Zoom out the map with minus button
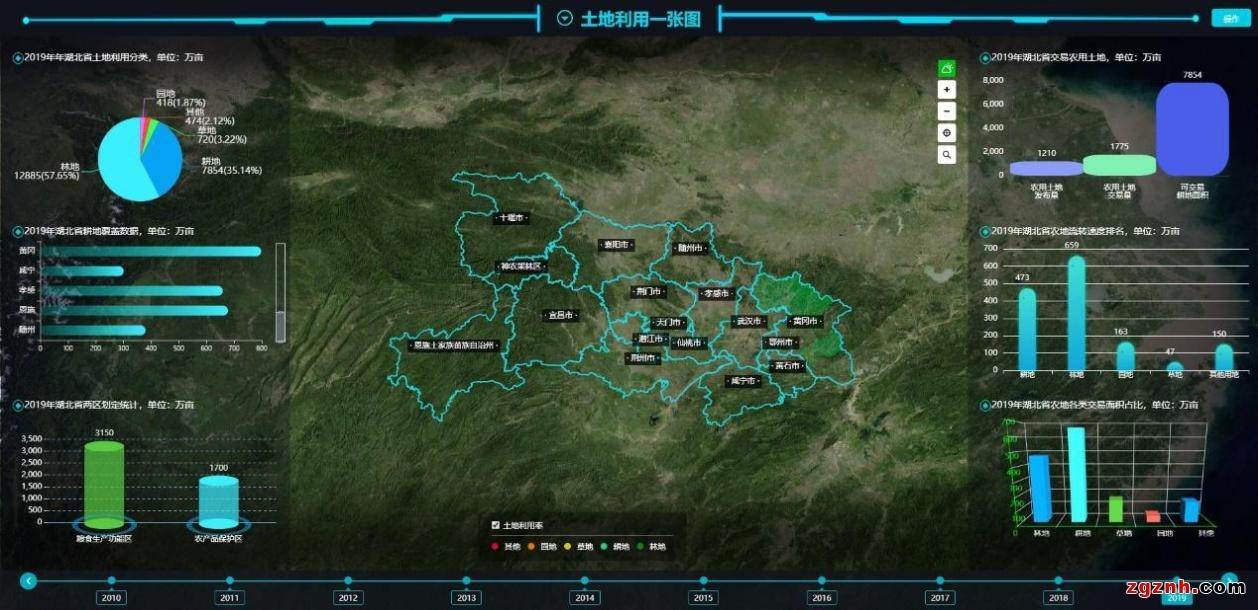 pyautogui.click(x=947, y=111)
